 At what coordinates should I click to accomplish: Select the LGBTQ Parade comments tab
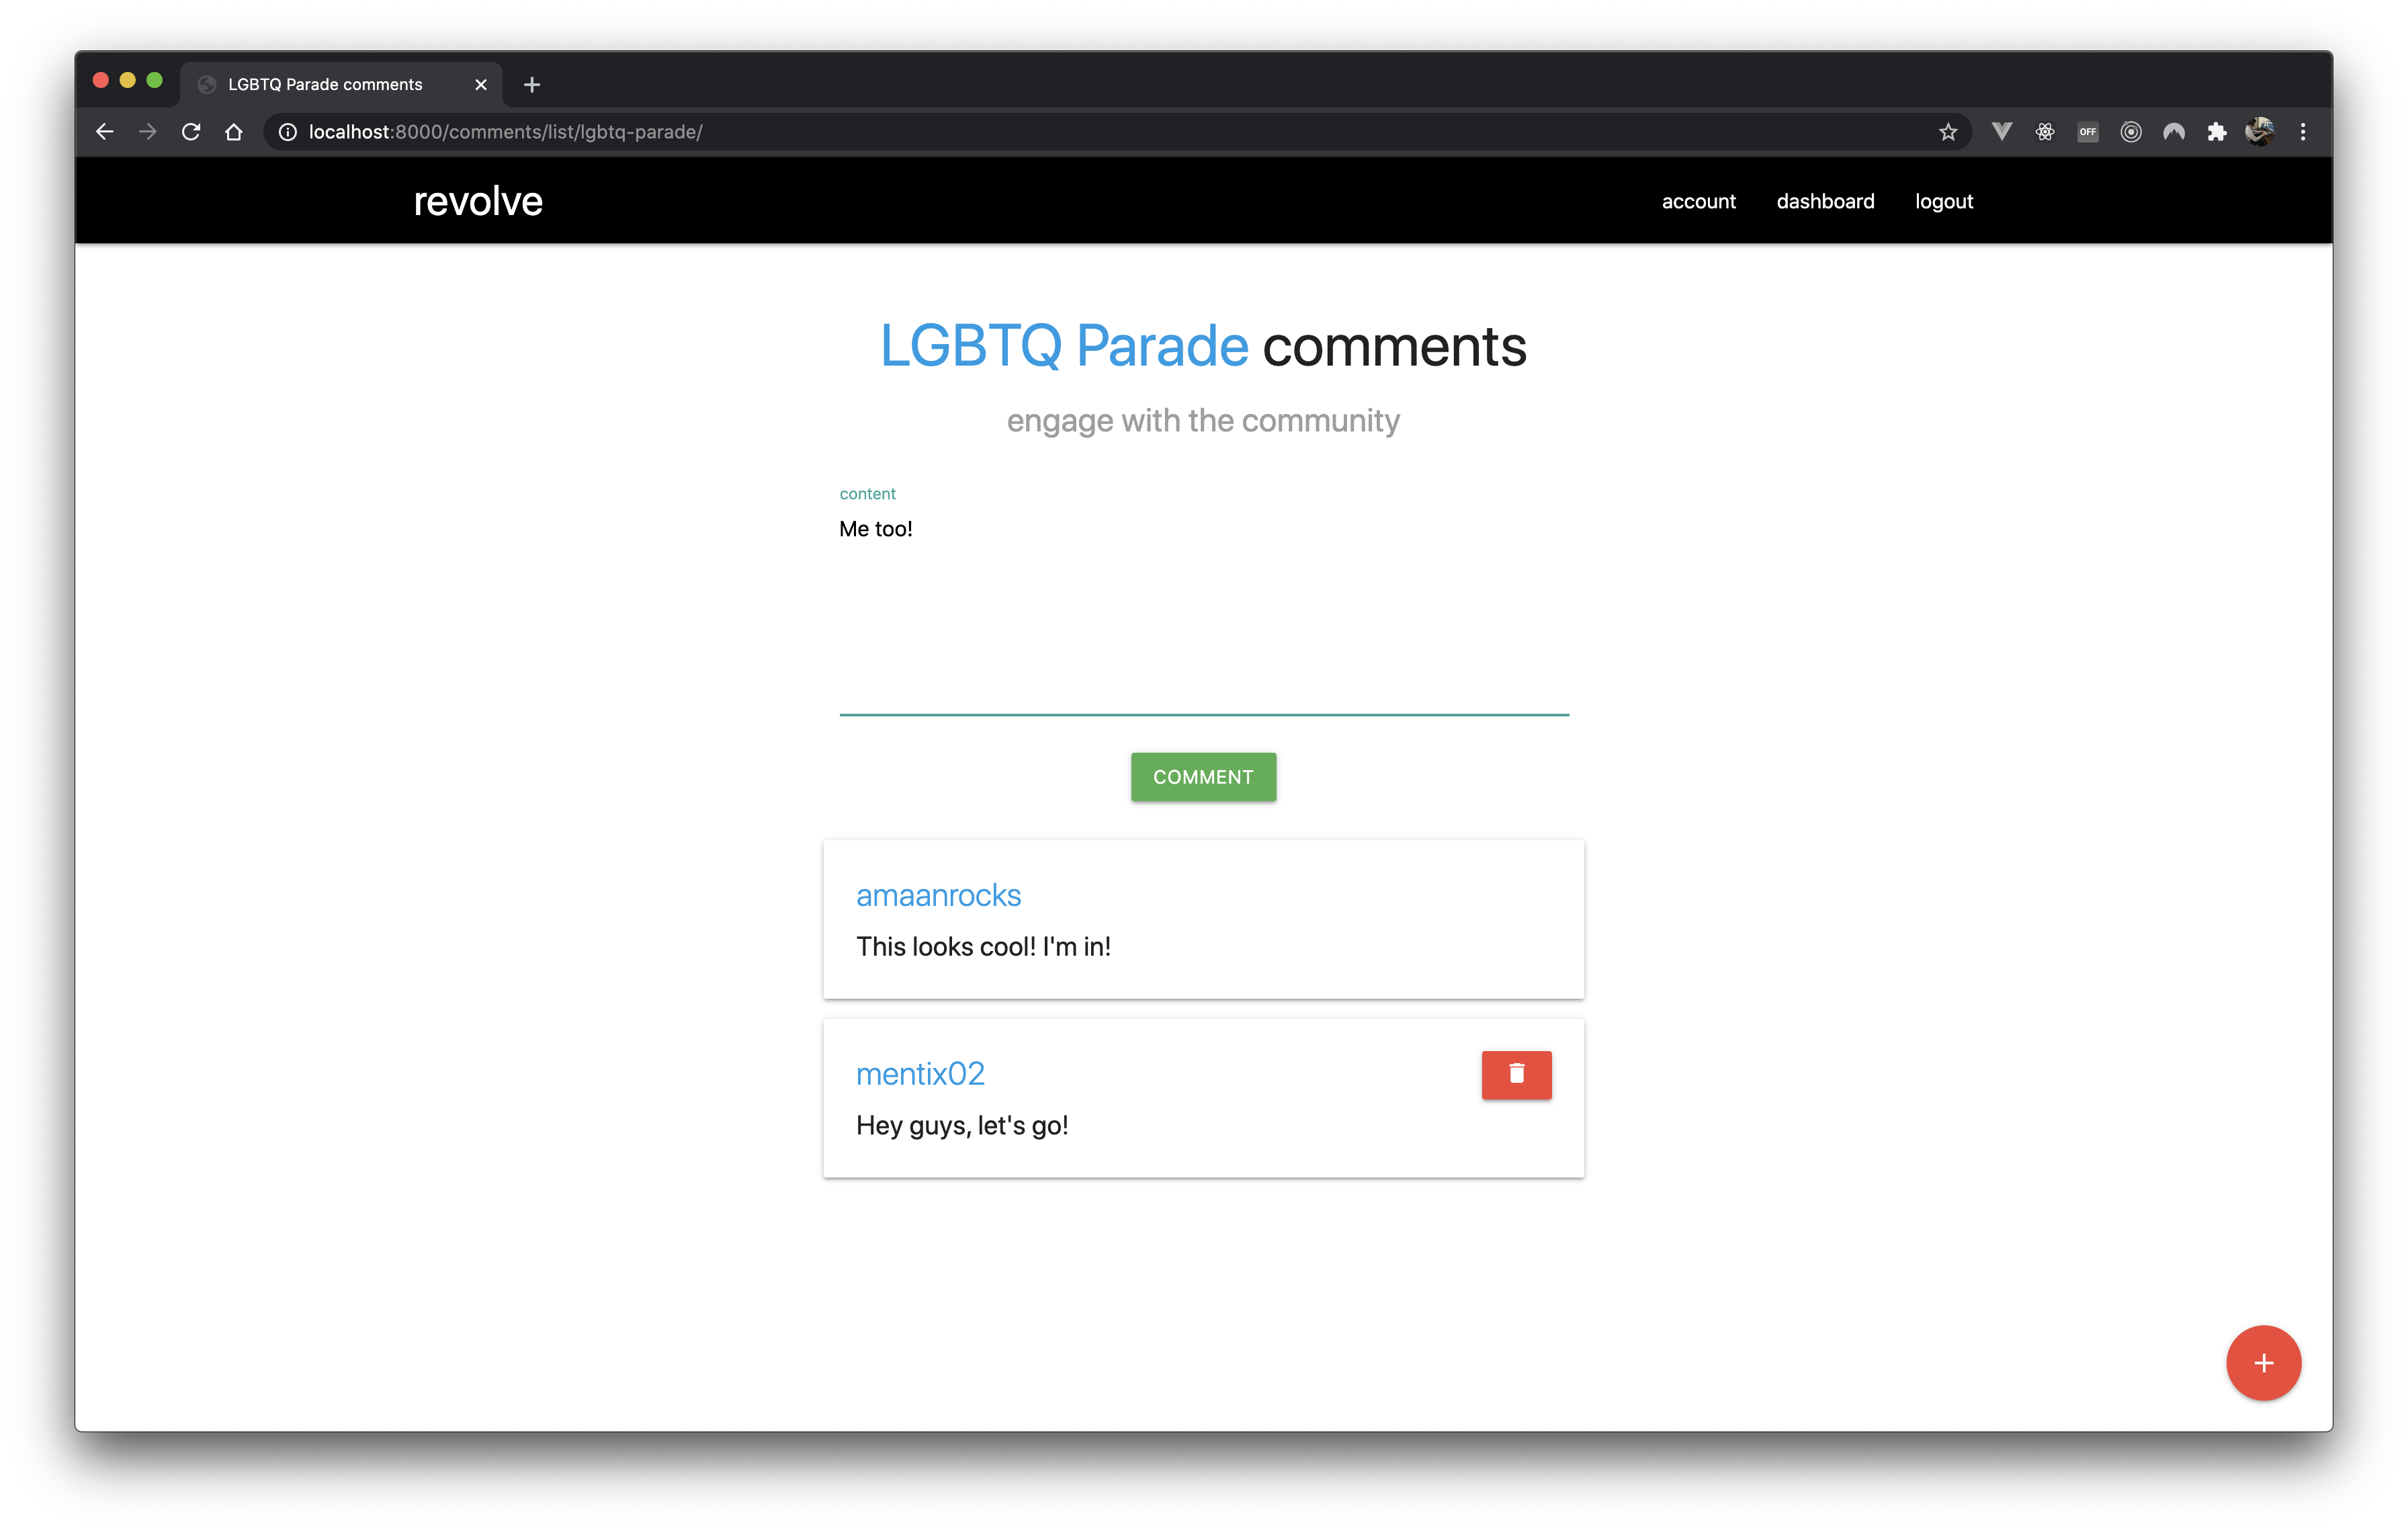pyautogui.click(x=325, y=85)
